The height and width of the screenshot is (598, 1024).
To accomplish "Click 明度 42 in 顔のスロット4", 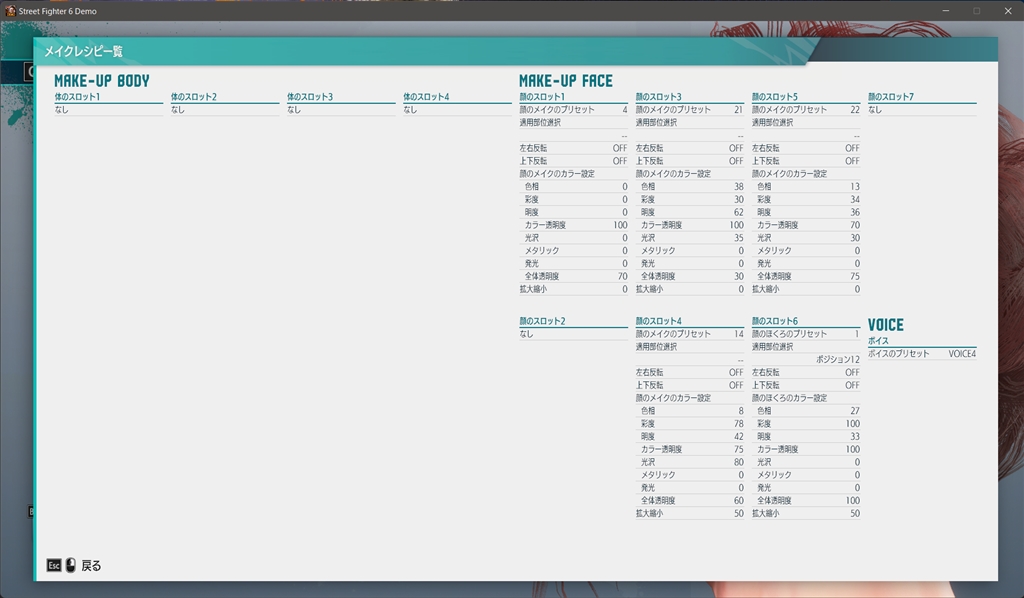I will tap(690, 436).
